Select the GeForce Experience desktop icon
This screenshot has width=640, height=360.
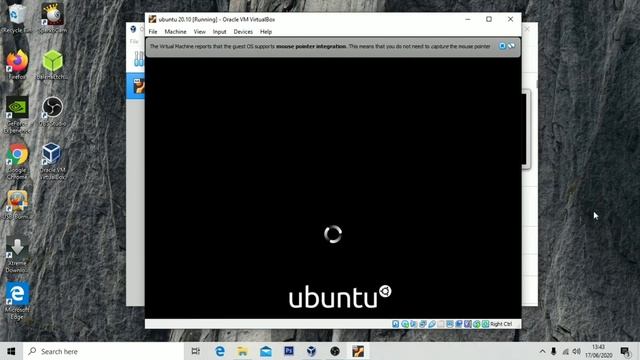[17, 115]
